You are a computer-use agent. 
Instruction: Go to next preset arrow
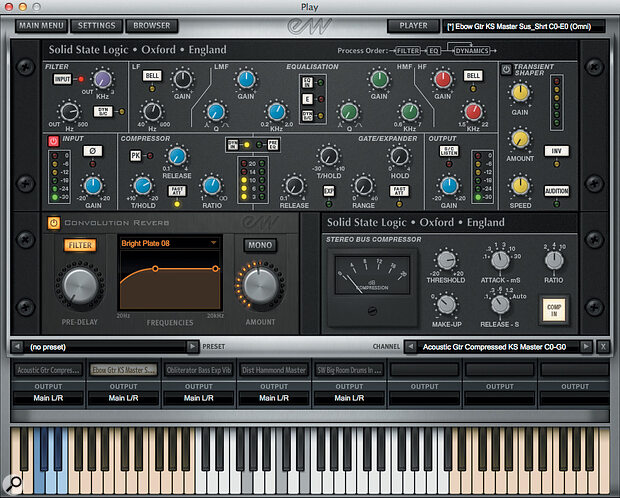pyautogui.click(x=192, y=347)
